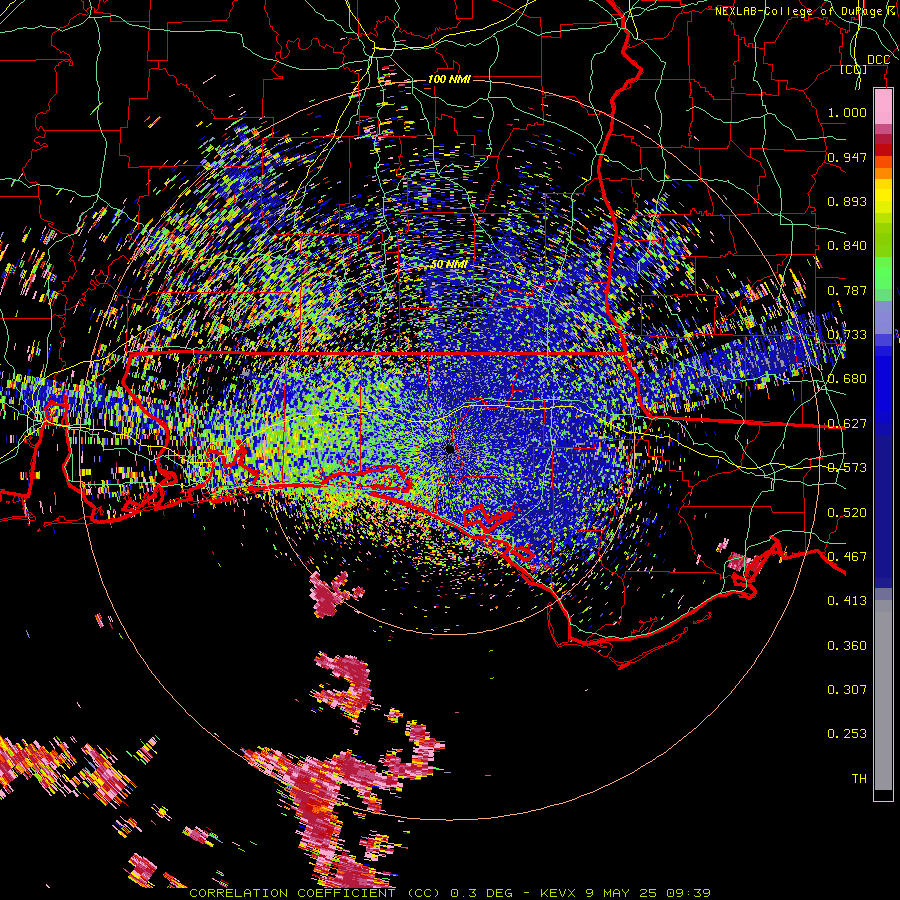This screenshot has height=900, width=900.
Task: Click the DCC label above color bar
Action: (x=878, y=60)
